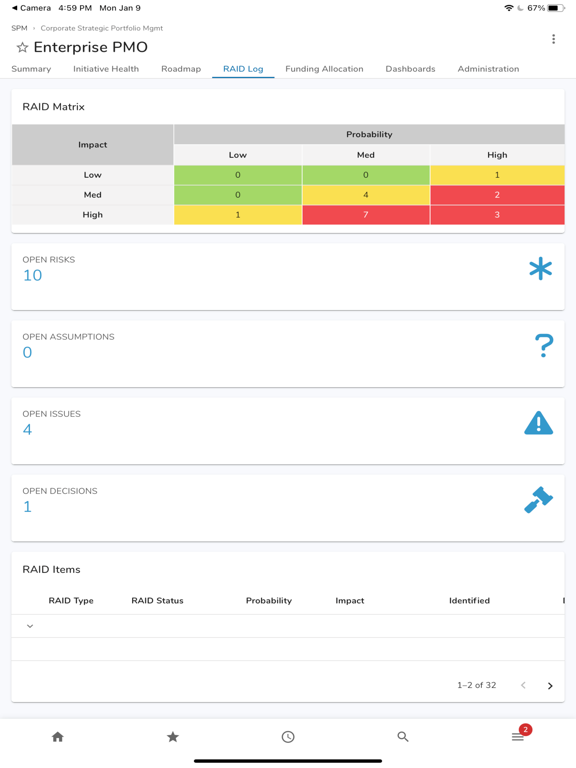This screenshot has height=768, width=576.
Task: Select yellow cell Med impact Med probability 4
Action: pyautogui.click(x=366, y=195)
